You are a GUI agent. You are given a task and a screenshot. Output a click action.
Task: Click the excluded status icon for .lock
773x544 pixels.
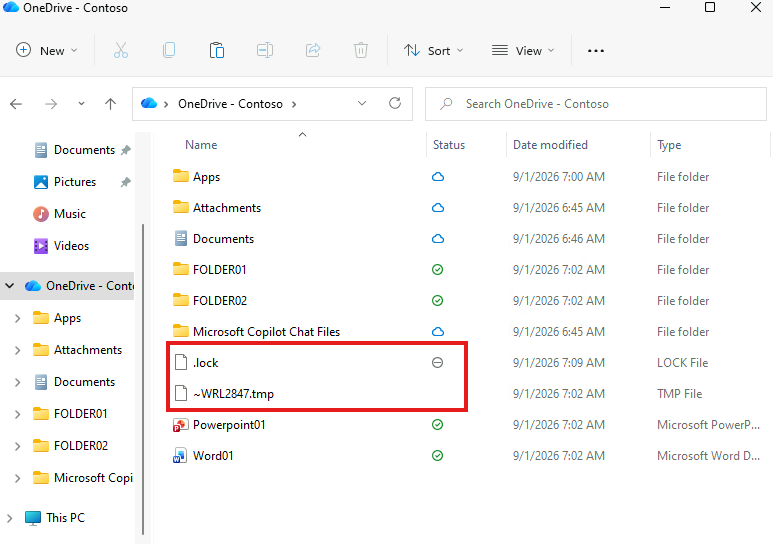point(437,363)
